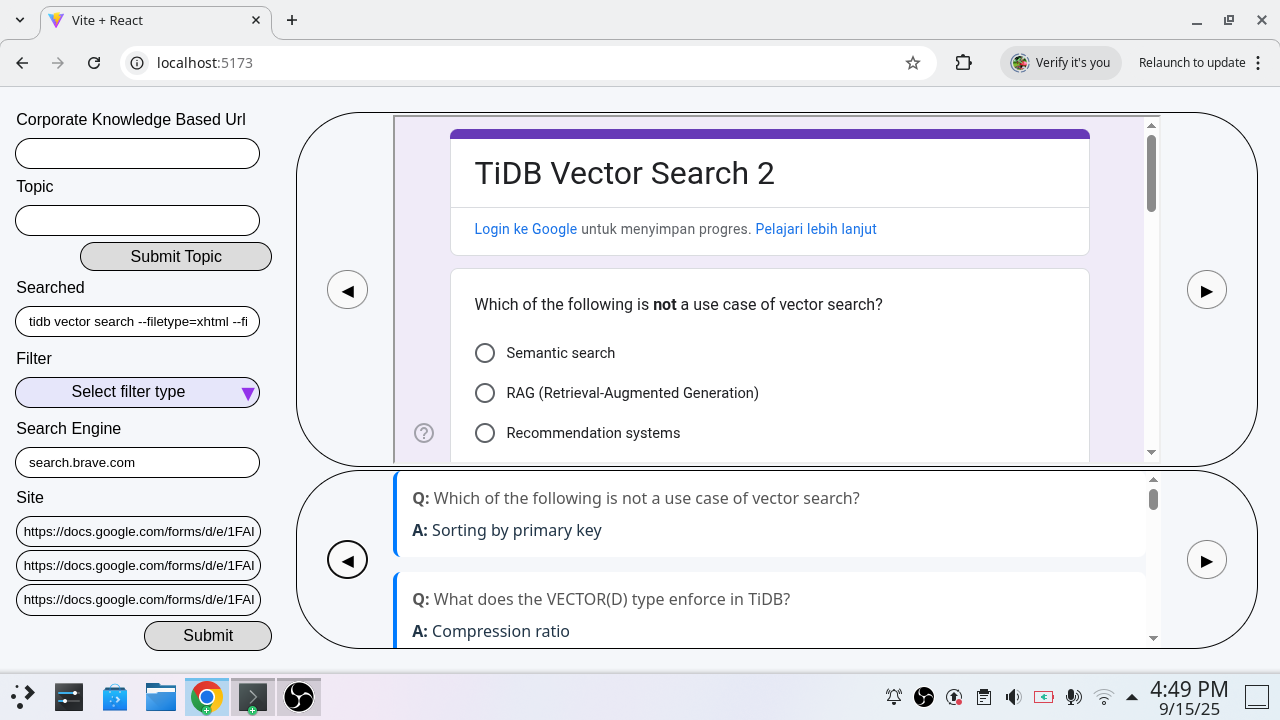The image size is (1280, 720).
Task: Open the Konsole terminal from taskbar
Action: click(x=253, y=697)
